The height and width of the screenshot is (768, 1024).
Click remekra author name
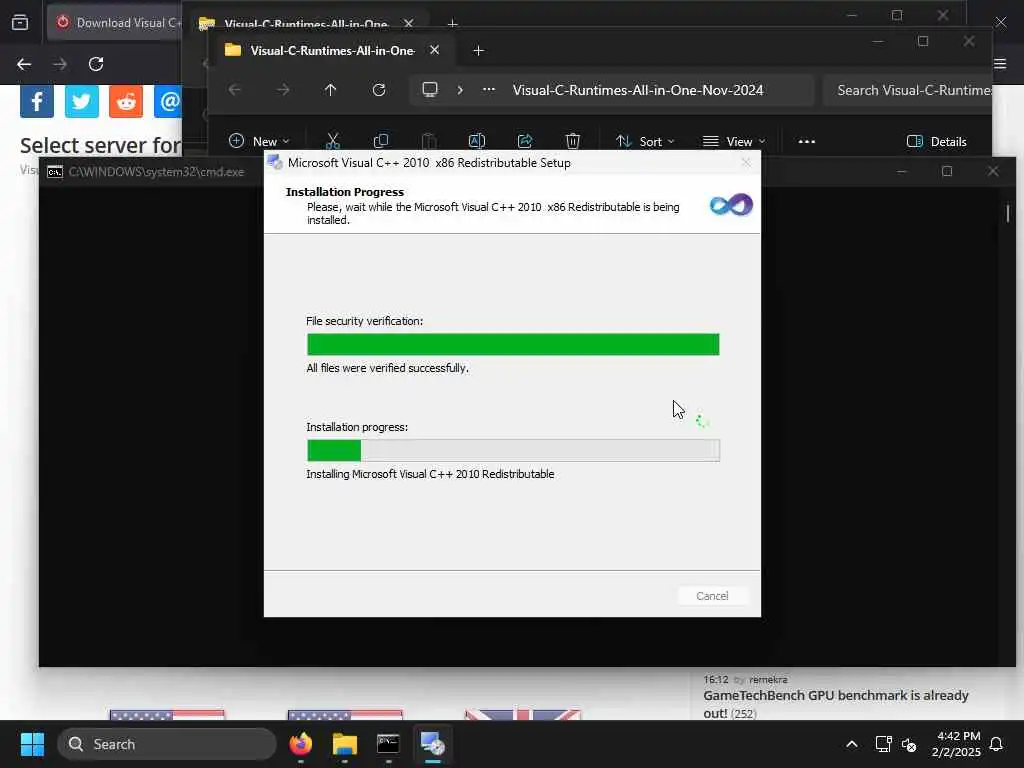768,679
